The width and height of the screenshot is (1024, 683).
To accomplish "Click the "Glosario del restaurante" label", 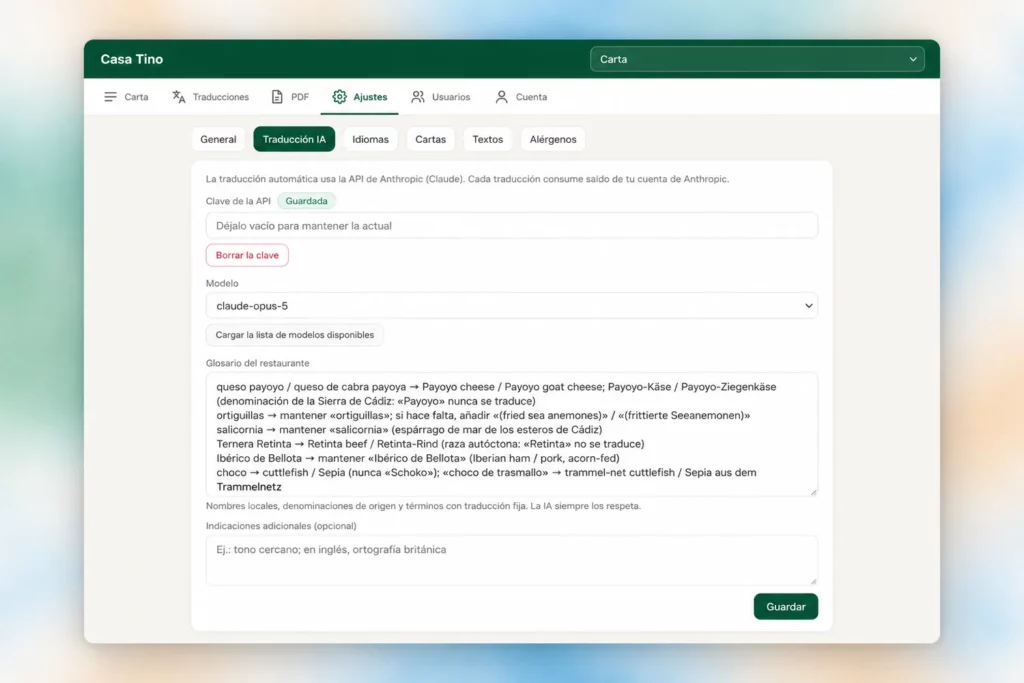I will pos(257,363).
